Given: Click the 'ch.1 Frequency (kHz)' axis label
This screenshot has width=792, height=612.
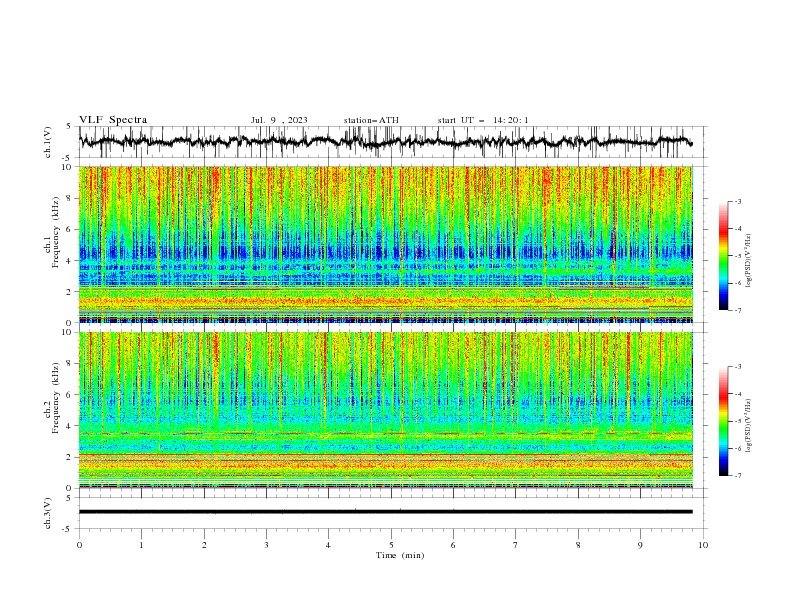Looking at the screenshot, I should pyautogui.click(x=51, y=230).
